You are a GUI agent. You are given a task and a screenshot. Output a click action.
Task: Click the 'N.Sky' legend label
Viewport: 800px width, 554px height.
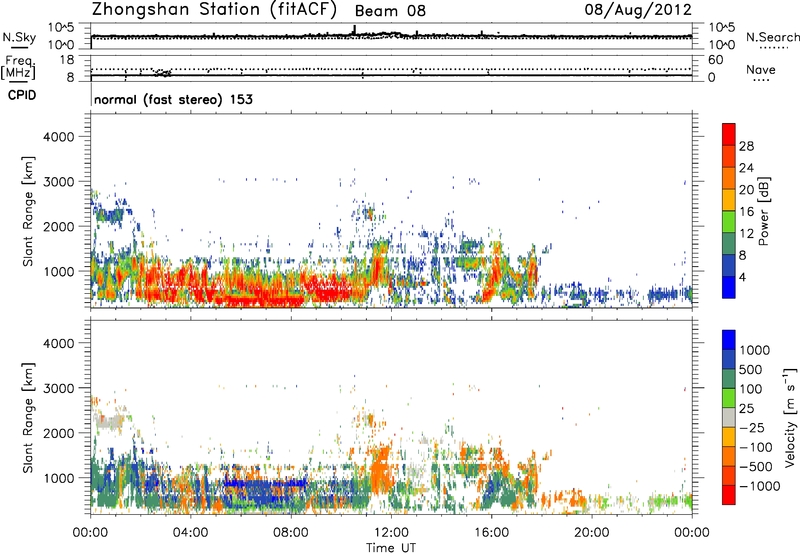(19, 37)
